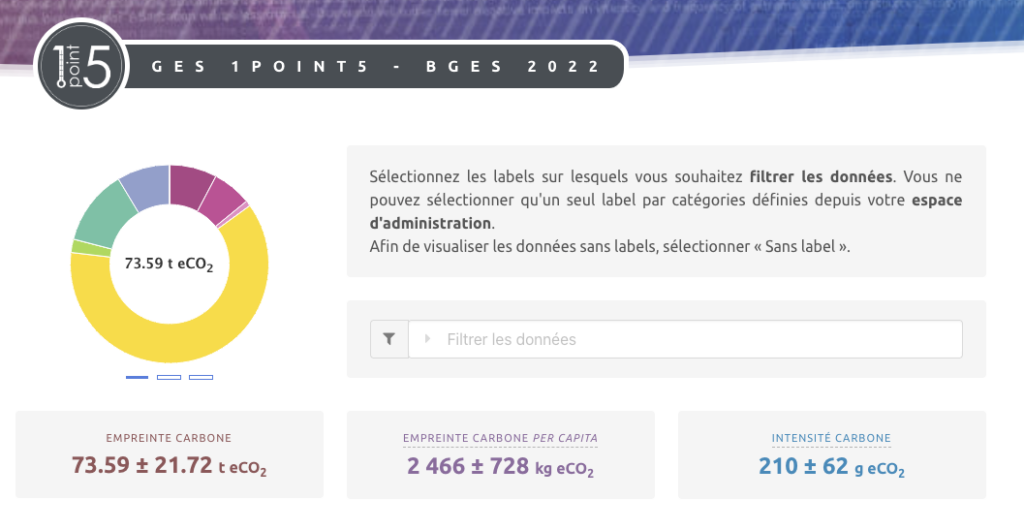Click the 2 466 ± 728 kg eCO2 value

click(x=500, y=466)
